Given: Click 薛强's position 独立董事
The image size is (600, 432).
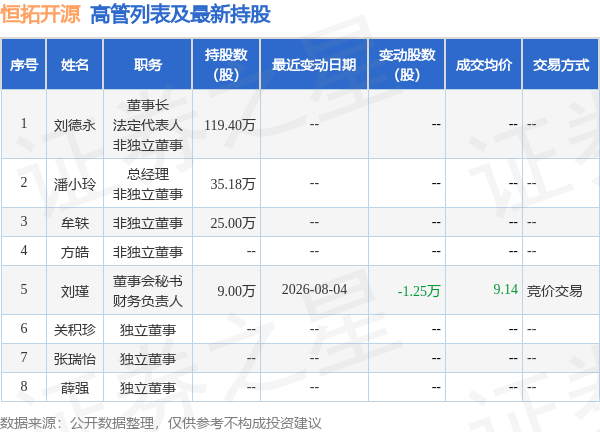Looking at the screenshot, I should click(x=148, y=388).
